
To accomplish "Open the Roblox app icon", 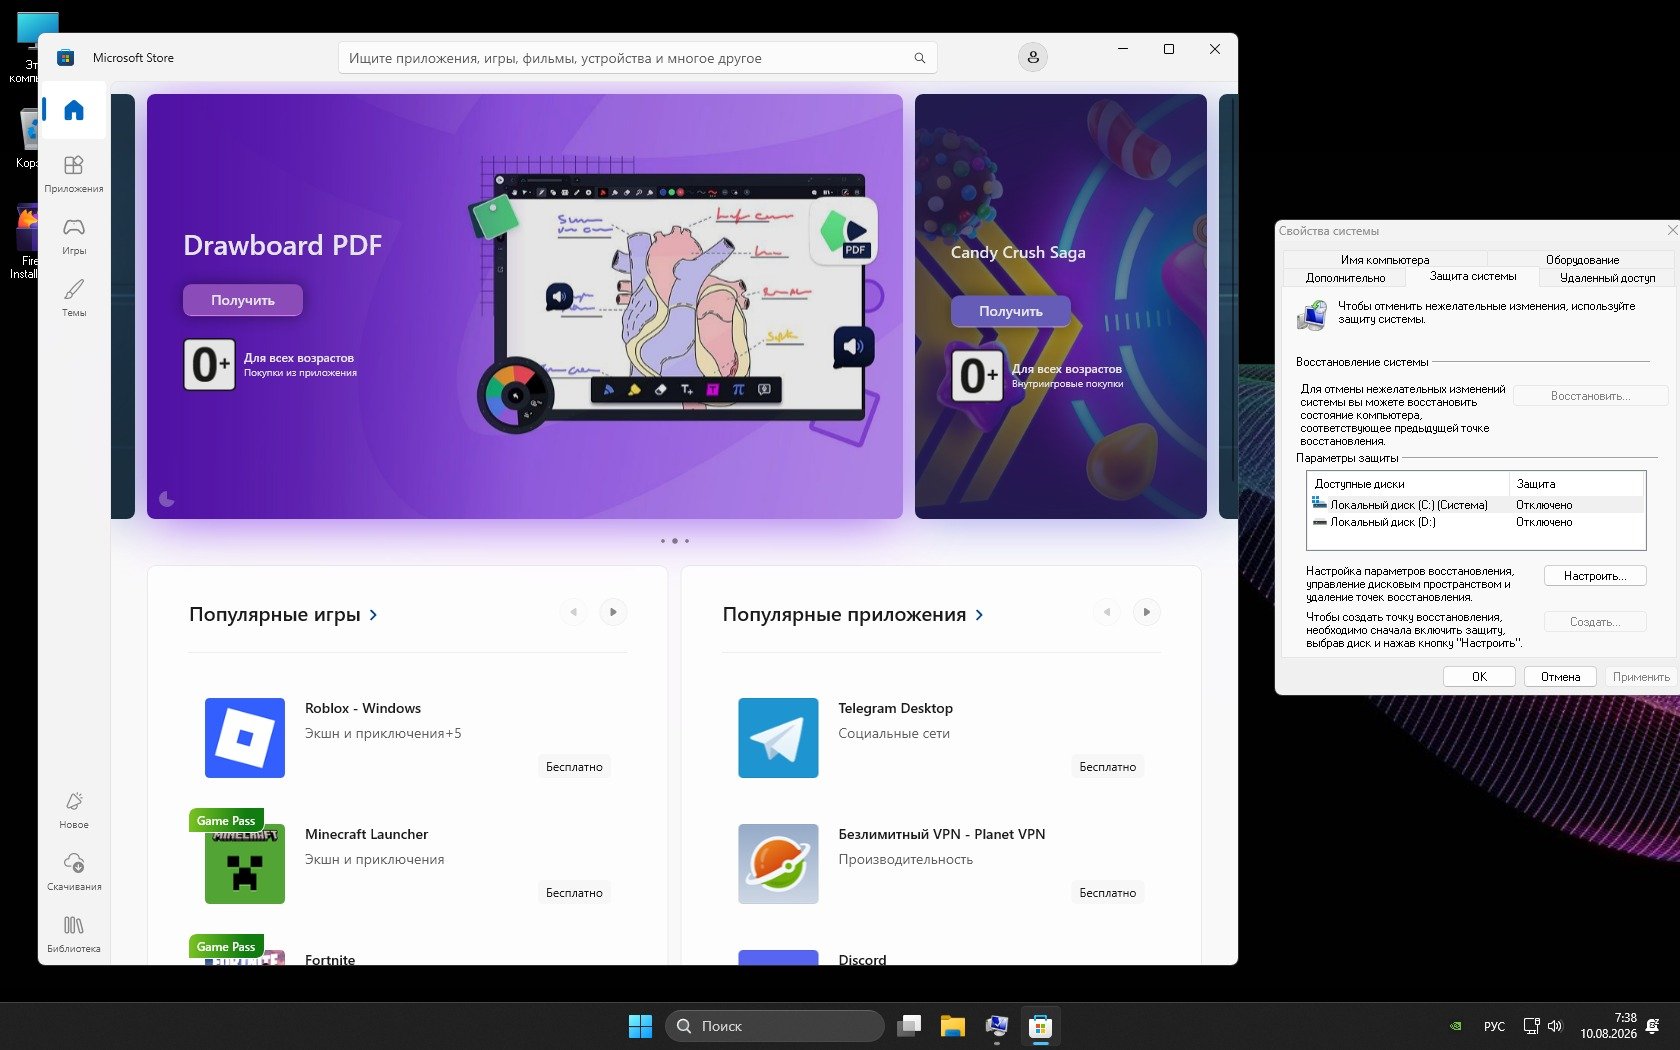I will tap(245, 738).
